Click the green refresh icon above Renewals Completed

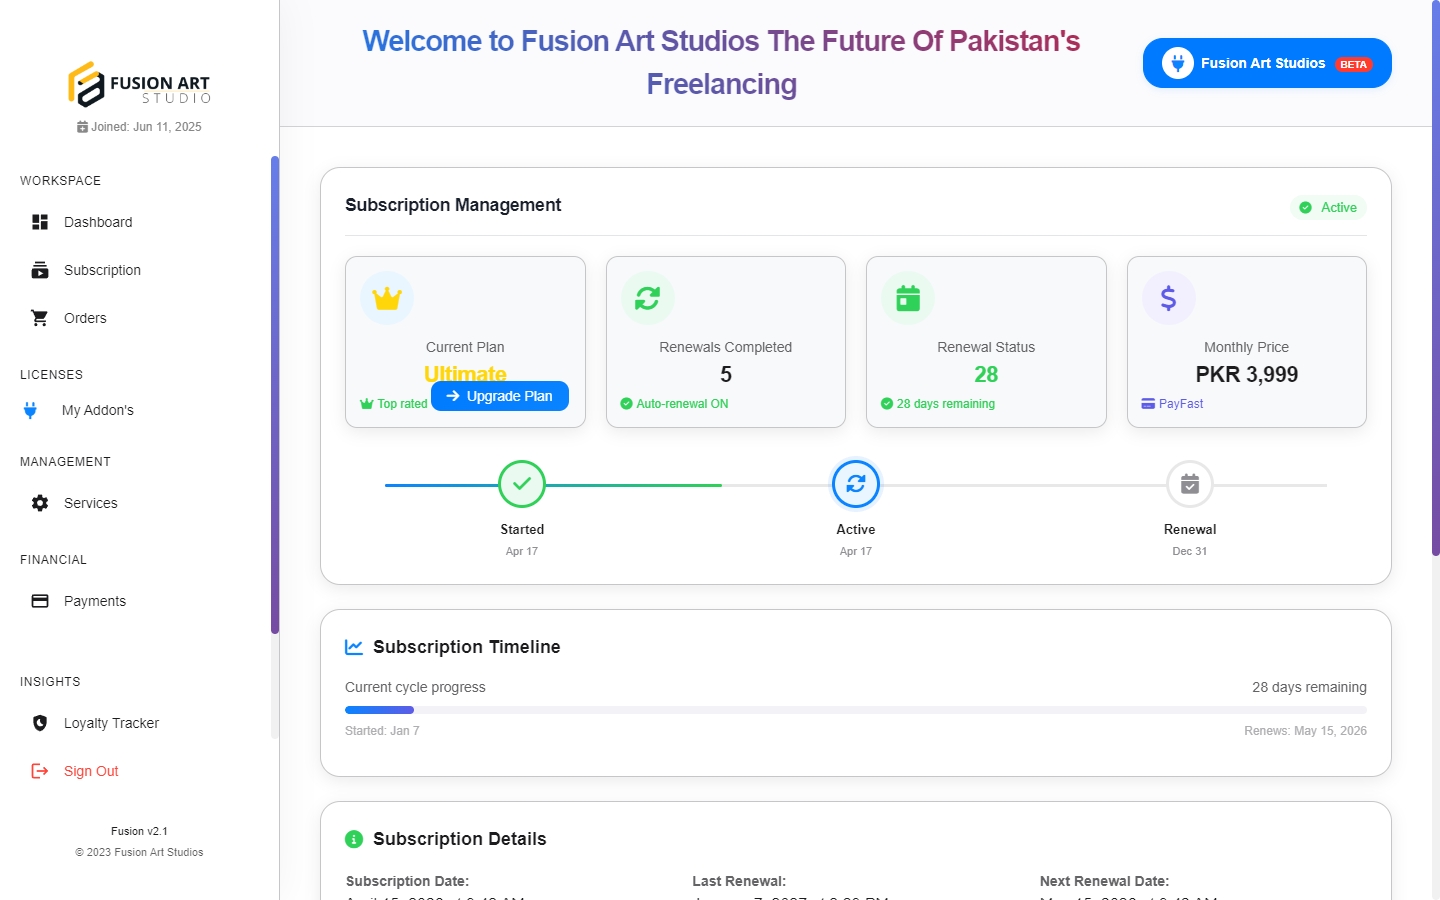click(x=647, y=298)
